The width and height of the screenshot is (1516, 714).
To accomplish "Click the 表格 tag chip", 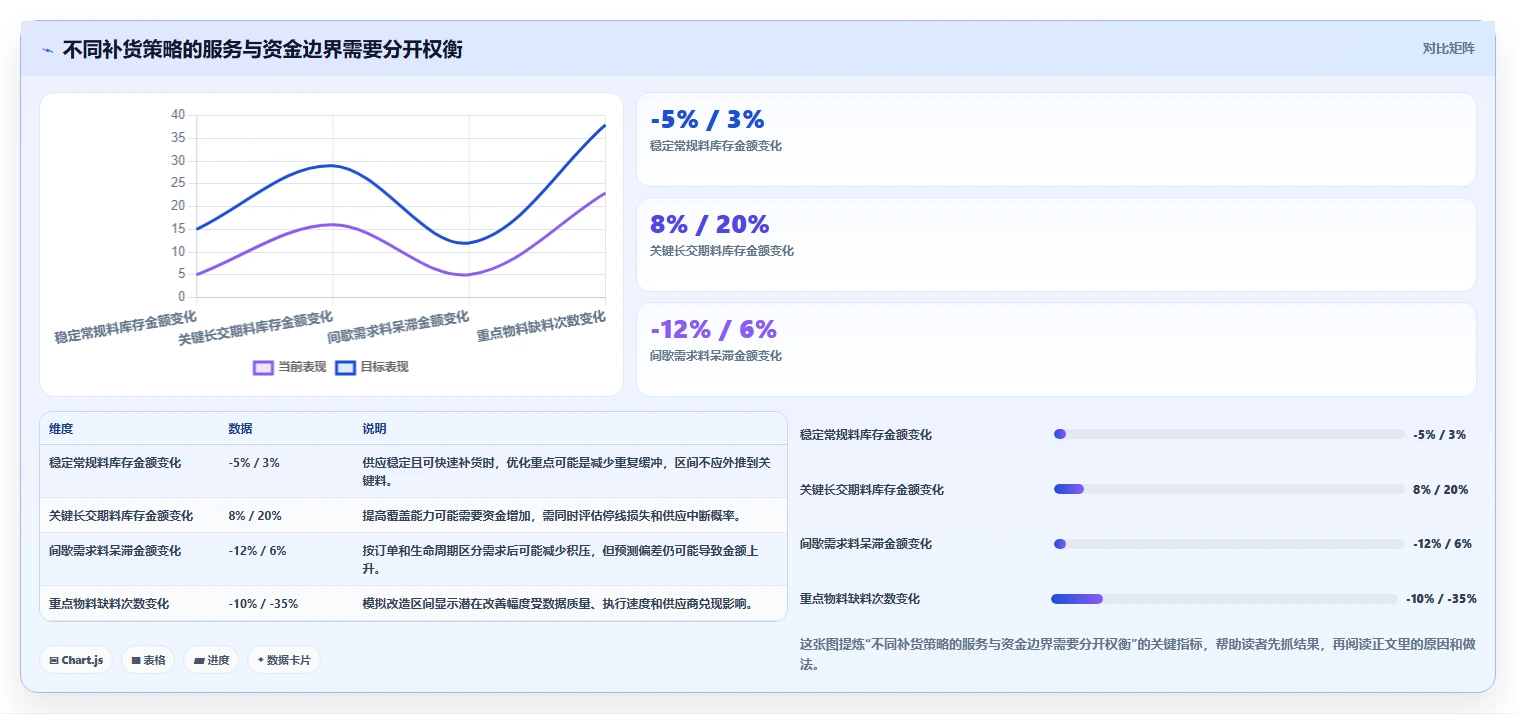I will pos(148,660).
